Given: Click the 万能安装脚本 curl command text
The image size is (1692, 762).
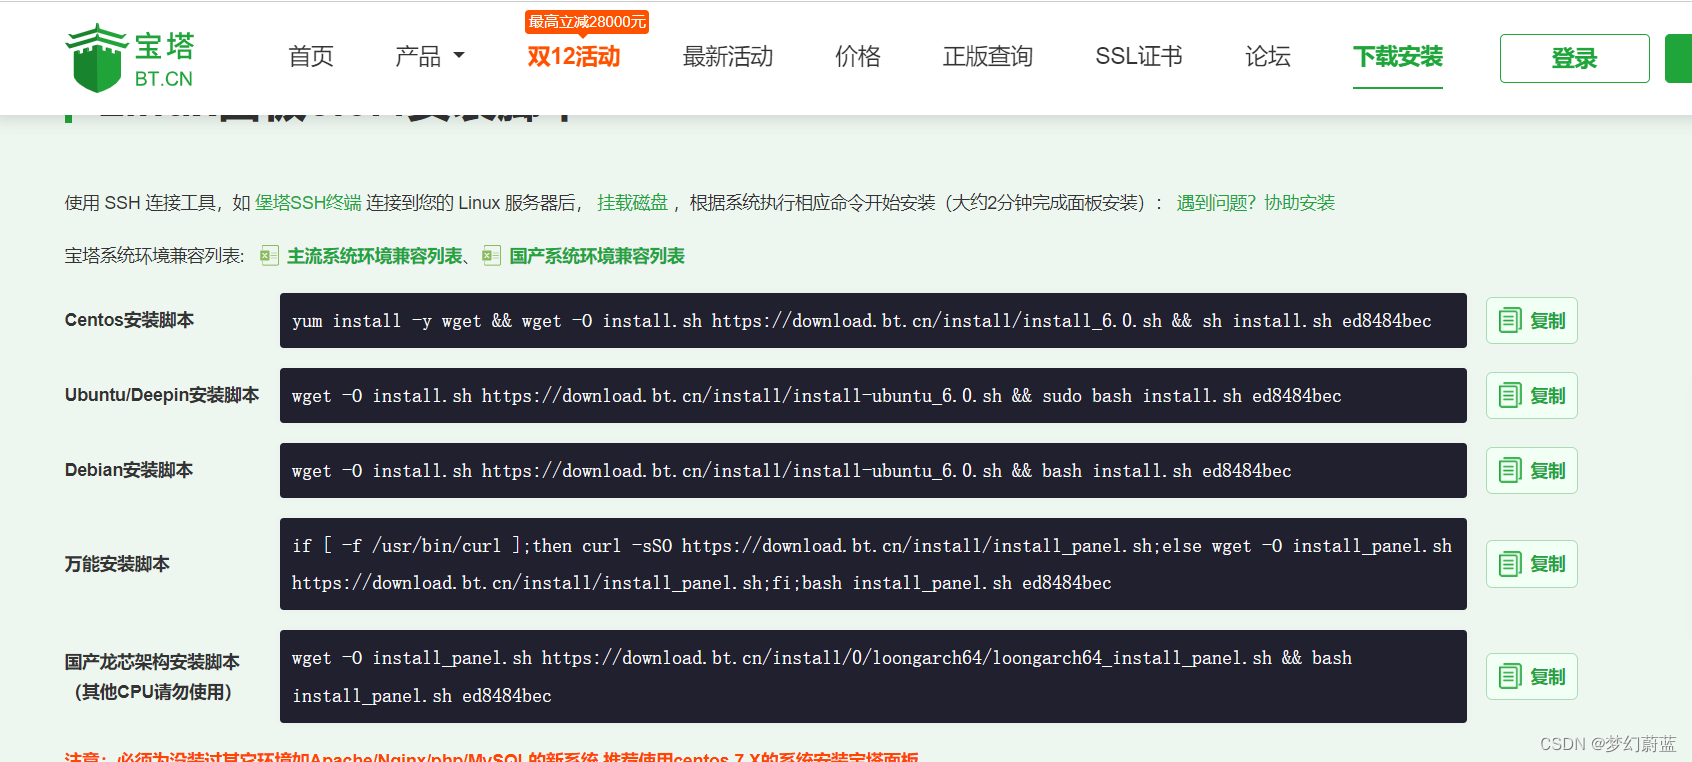Looking at the screenshot, I should pyautogui.click(x=872, y=564).
